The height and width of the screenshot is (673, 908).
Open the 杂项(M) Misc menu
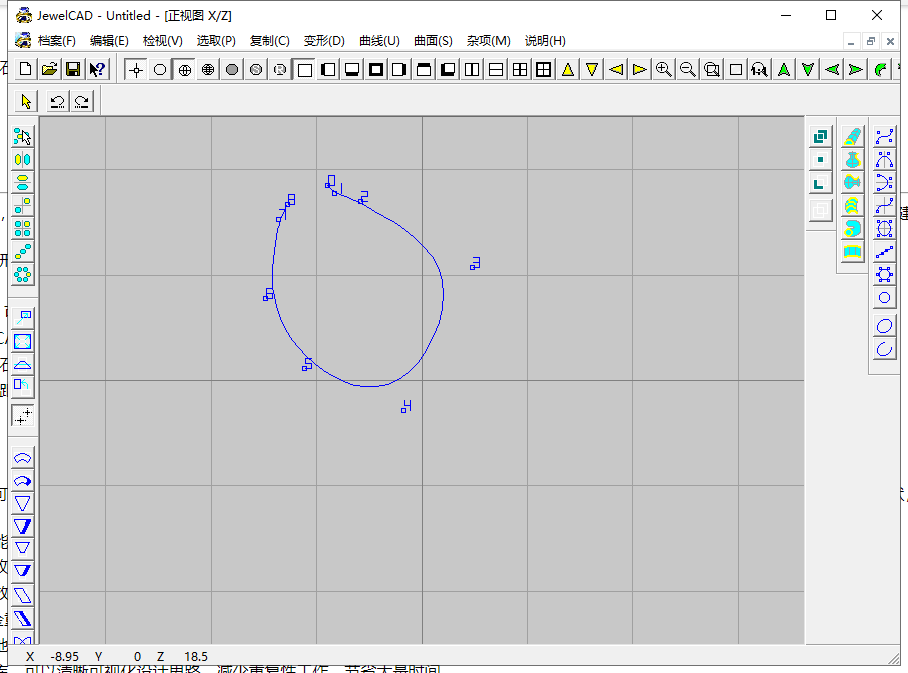pos(489,41)
